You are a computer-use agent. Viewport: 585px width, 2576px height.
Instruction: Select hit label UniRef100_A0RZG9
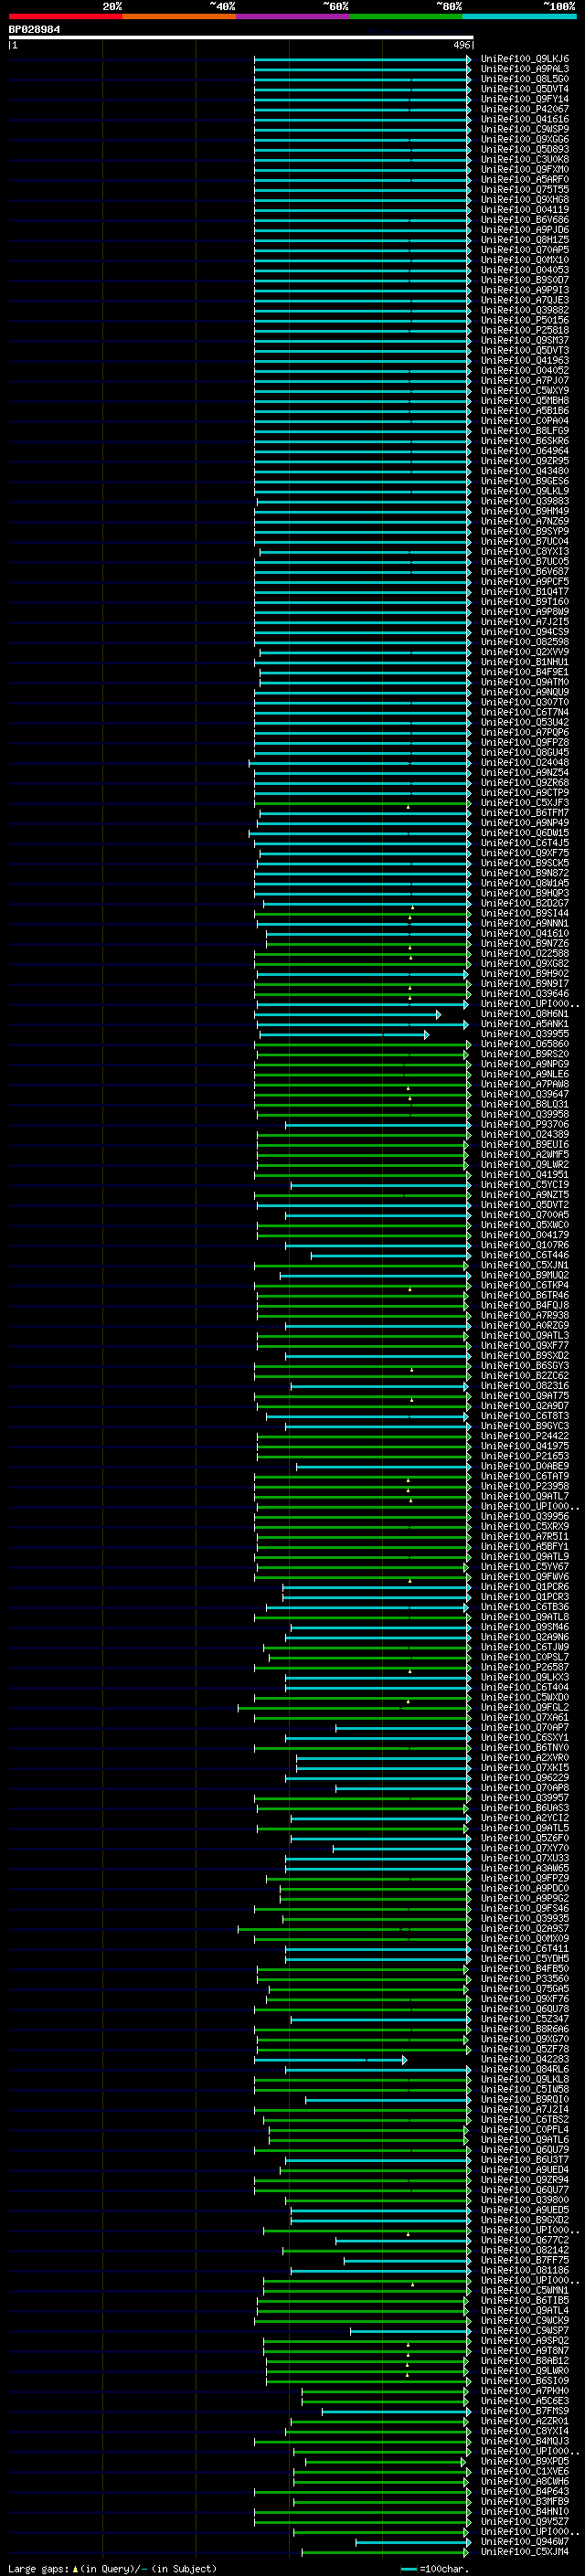[x=525, y=1326]
